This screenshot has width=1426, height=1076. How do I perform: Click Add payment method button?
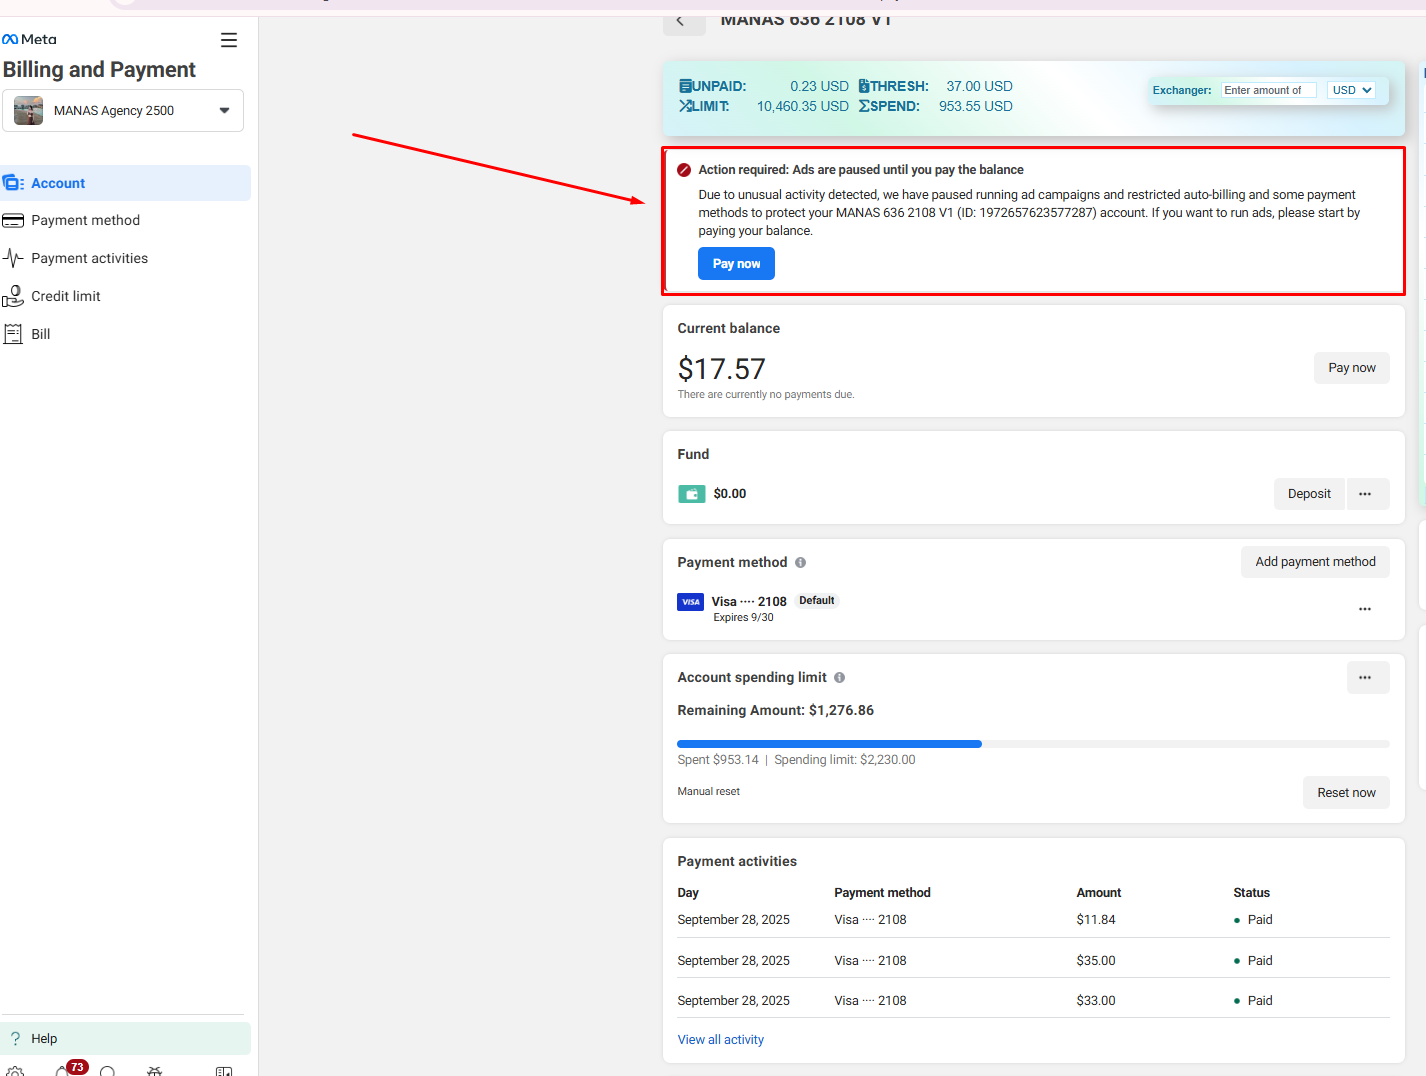(1315, 562)
